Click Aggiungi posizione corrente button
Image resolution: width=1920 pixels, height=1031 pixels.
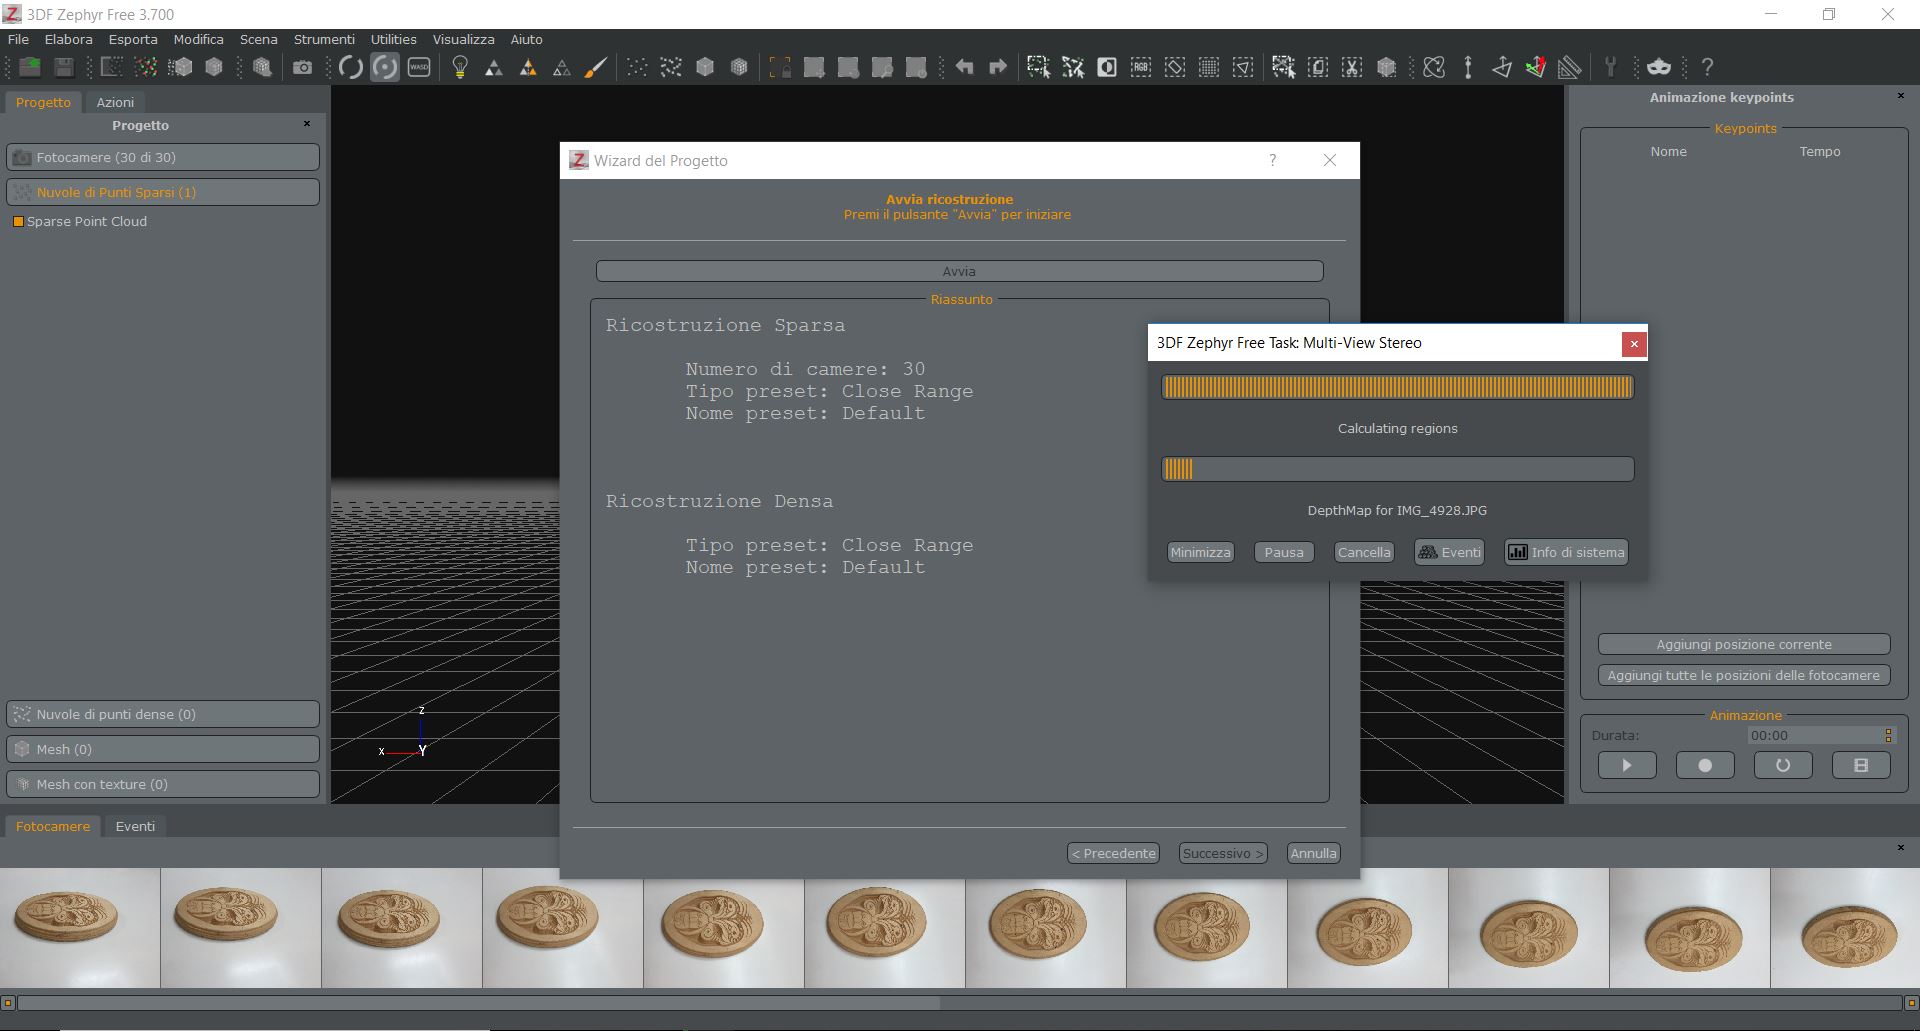pos(1744,644)
